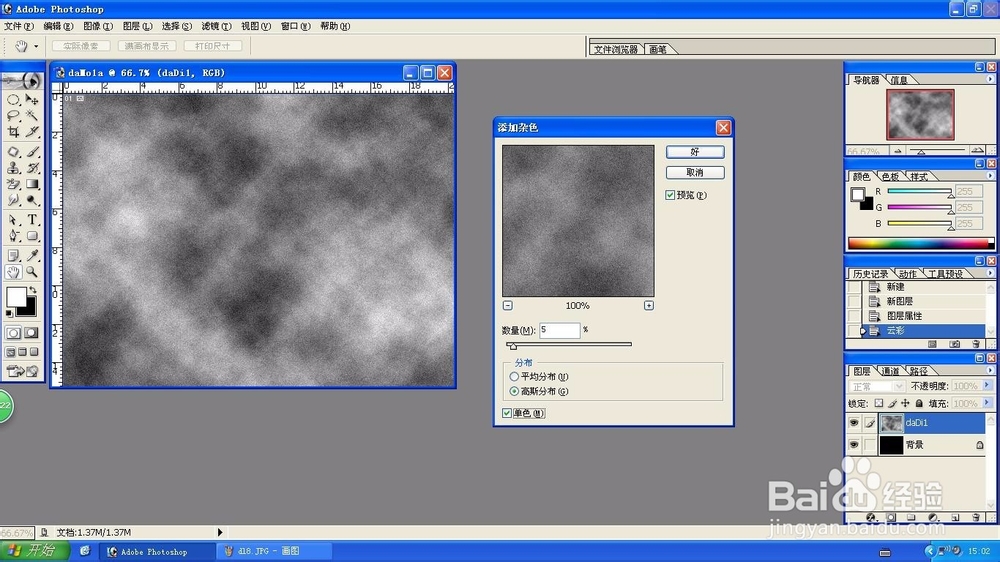Toggle the Preview checkbox in Add Noise

pyautogui.click(x=670, y=195)
